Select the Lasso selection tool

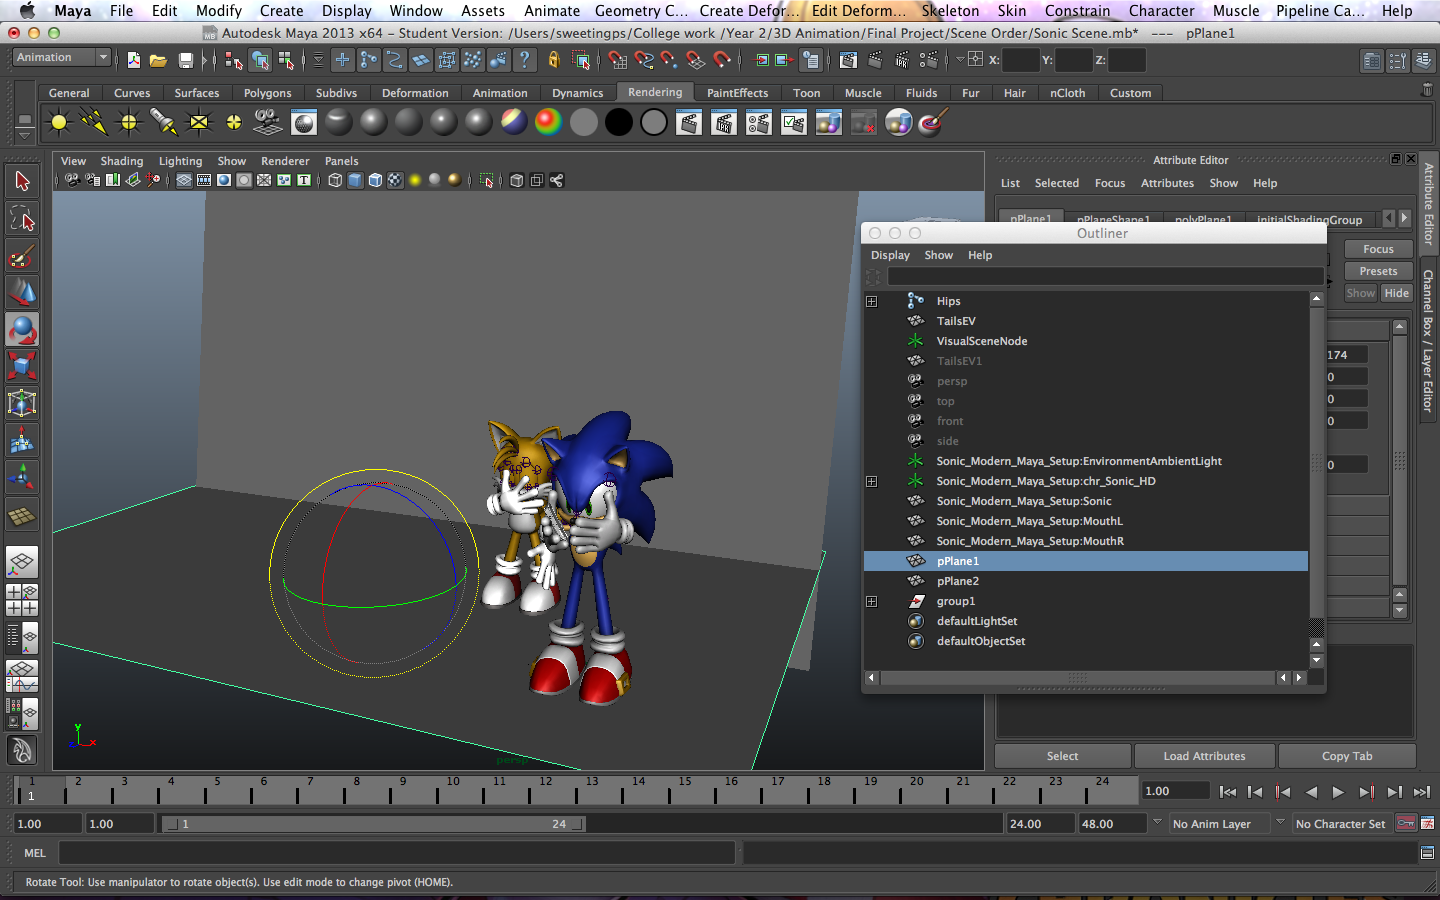pyautogui.click(x=22, y=218)
